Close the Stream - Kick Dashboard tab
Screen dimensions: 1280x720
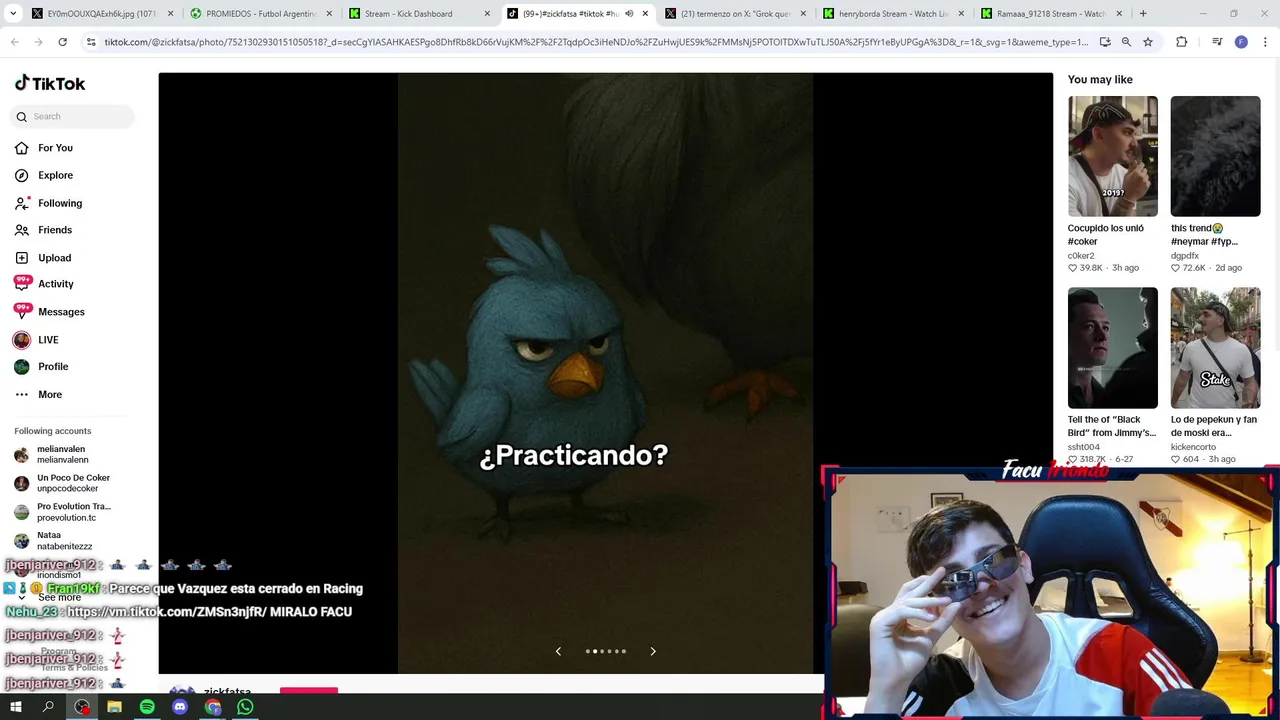click(488, 14)
